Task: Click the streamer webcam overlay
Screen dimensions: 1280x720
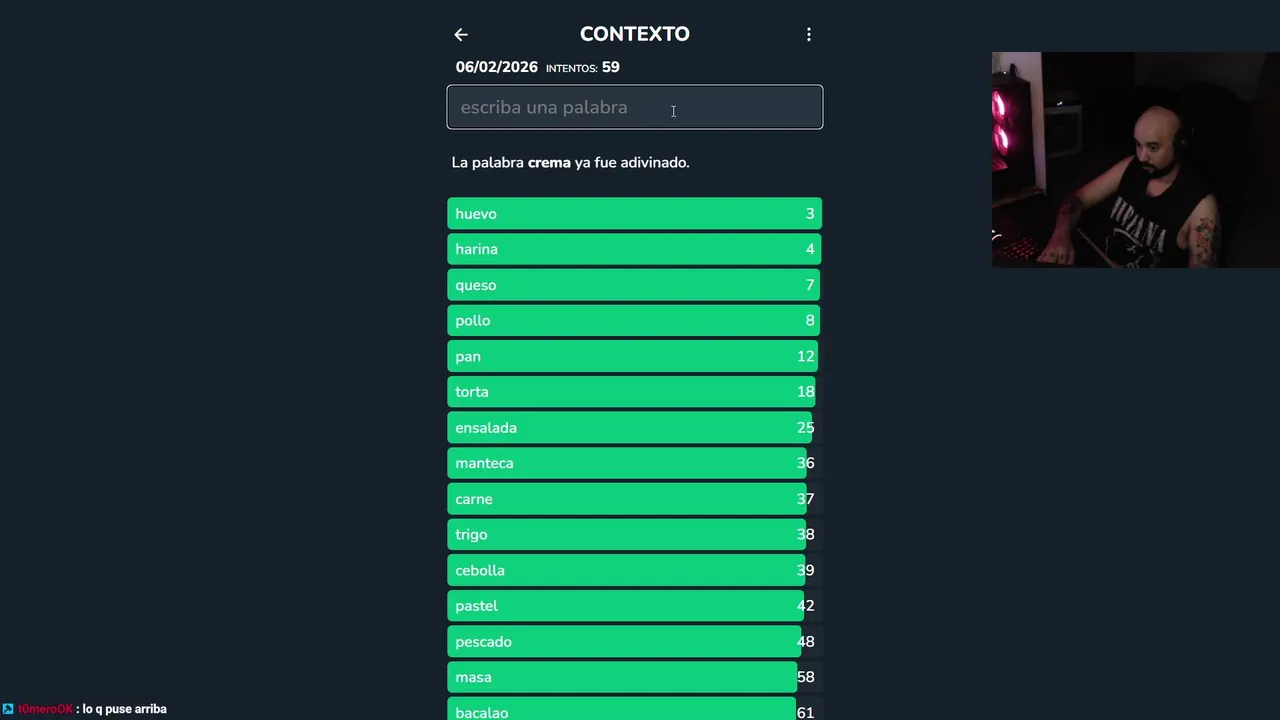Action: (1135, 160)
